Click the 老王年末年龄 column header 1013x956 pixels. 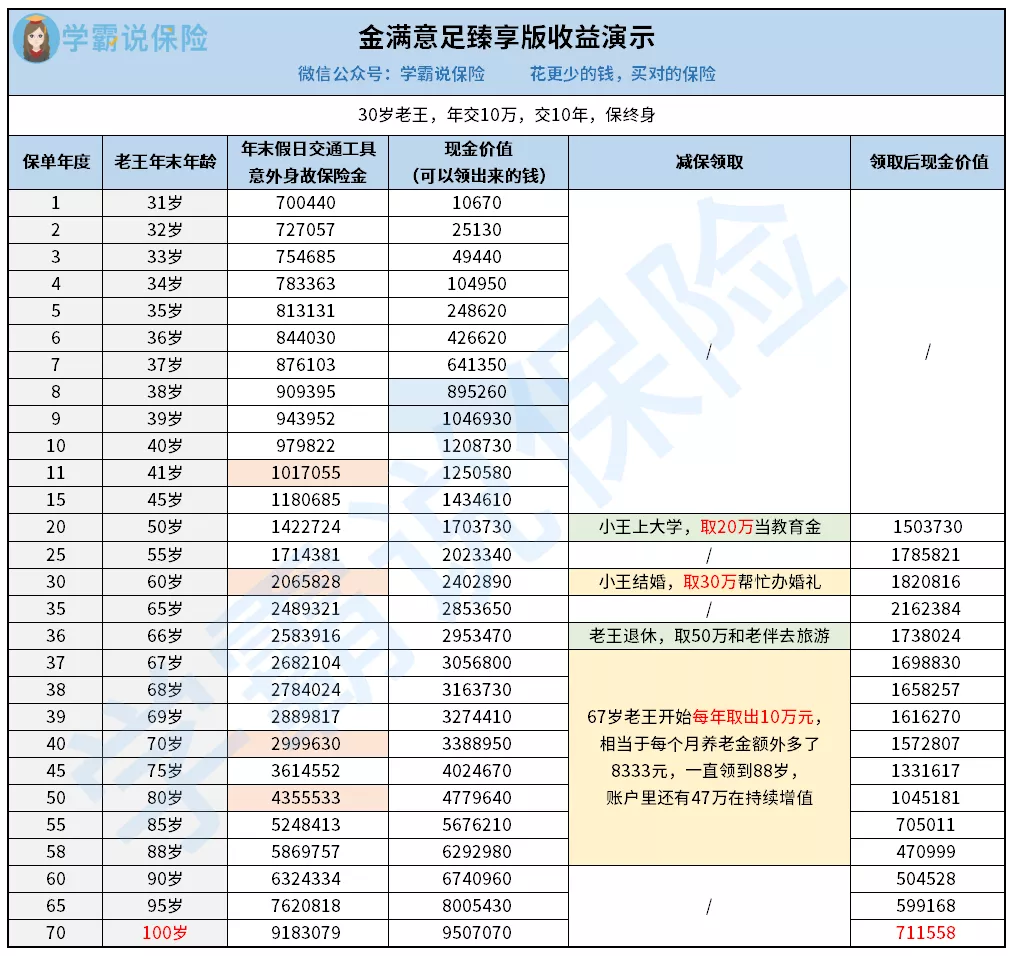(165, 162)
